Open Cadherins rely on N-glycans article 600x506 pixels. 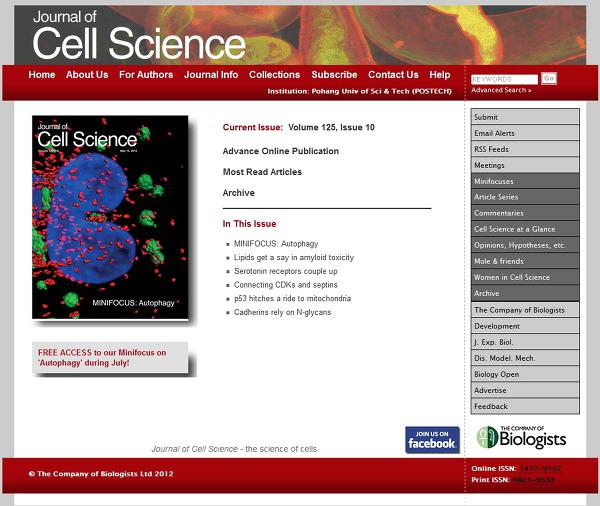(x=282, y=312)
